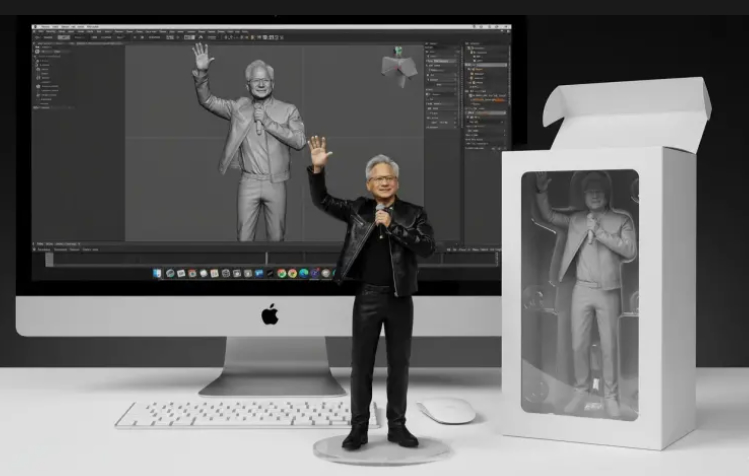
Task: Open the first dropdown in the properties panel
Action: 441,62
